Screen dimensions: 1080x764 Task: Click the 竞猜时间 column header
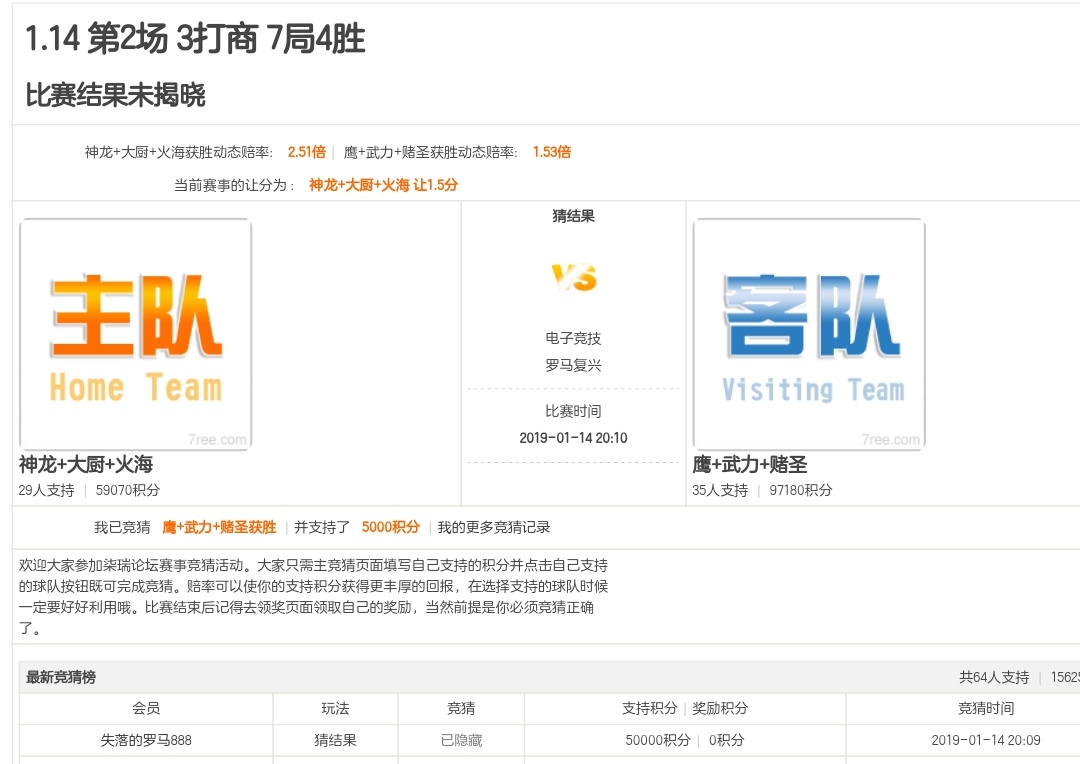coord(985,708)
